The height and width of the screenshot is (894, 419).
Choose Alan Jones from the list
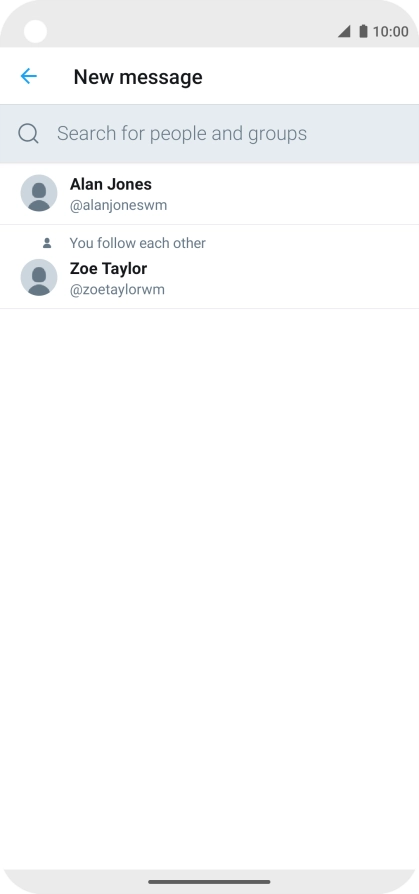coord(209,194)
